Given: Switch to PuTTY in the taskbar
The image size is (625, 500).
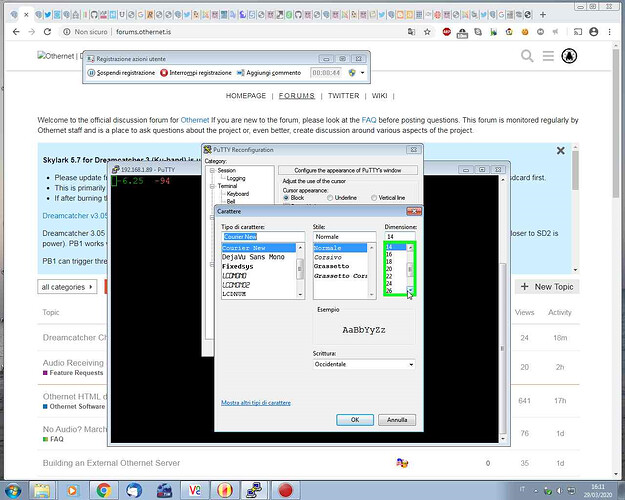Looking at the screenshot, I should [254, 490].
